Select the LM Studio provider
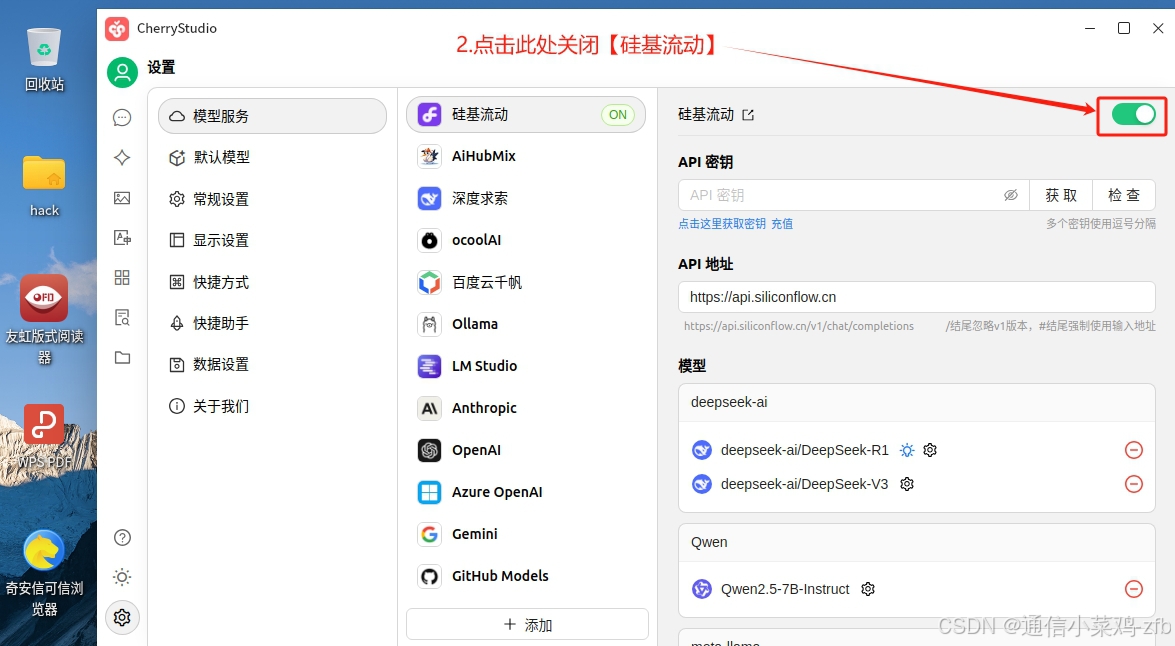The height and width of the screenshot is (646, 1175). click(x=525, y=366)
